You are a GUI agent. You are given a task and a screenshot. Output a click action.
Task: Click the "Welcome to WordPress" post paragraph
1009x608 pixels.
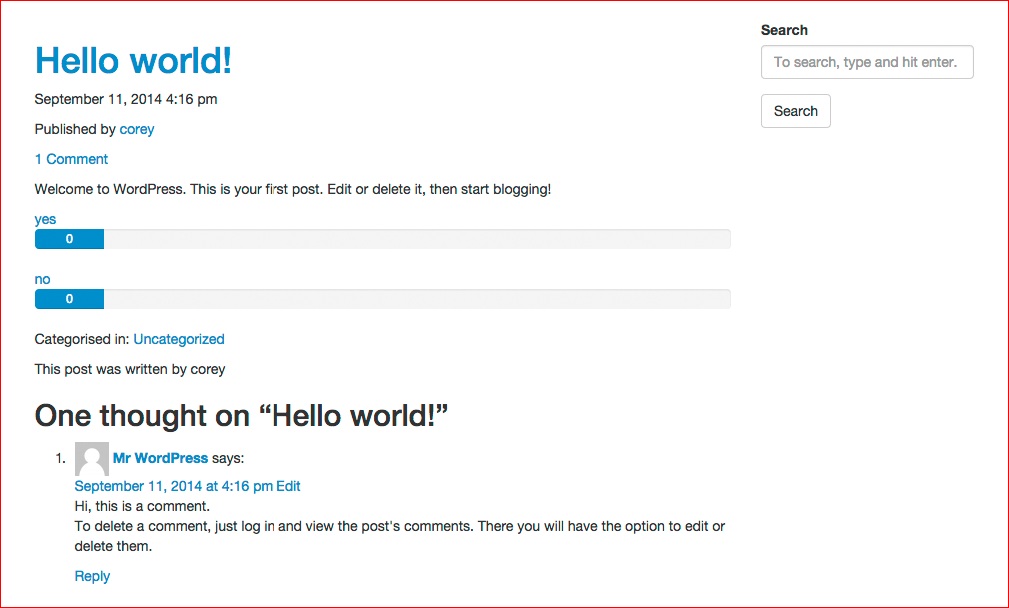click(x=293, y=189)
